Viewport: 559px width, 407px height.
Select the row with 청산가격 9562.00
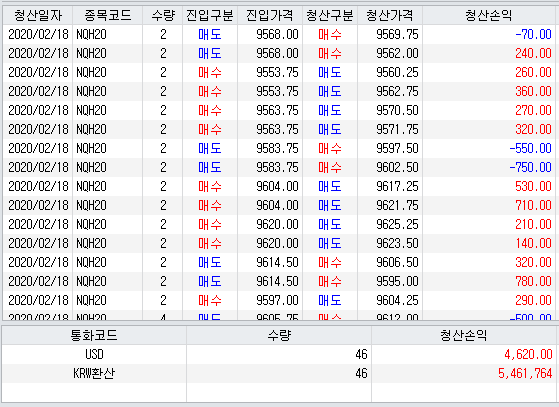pos(279,53)
